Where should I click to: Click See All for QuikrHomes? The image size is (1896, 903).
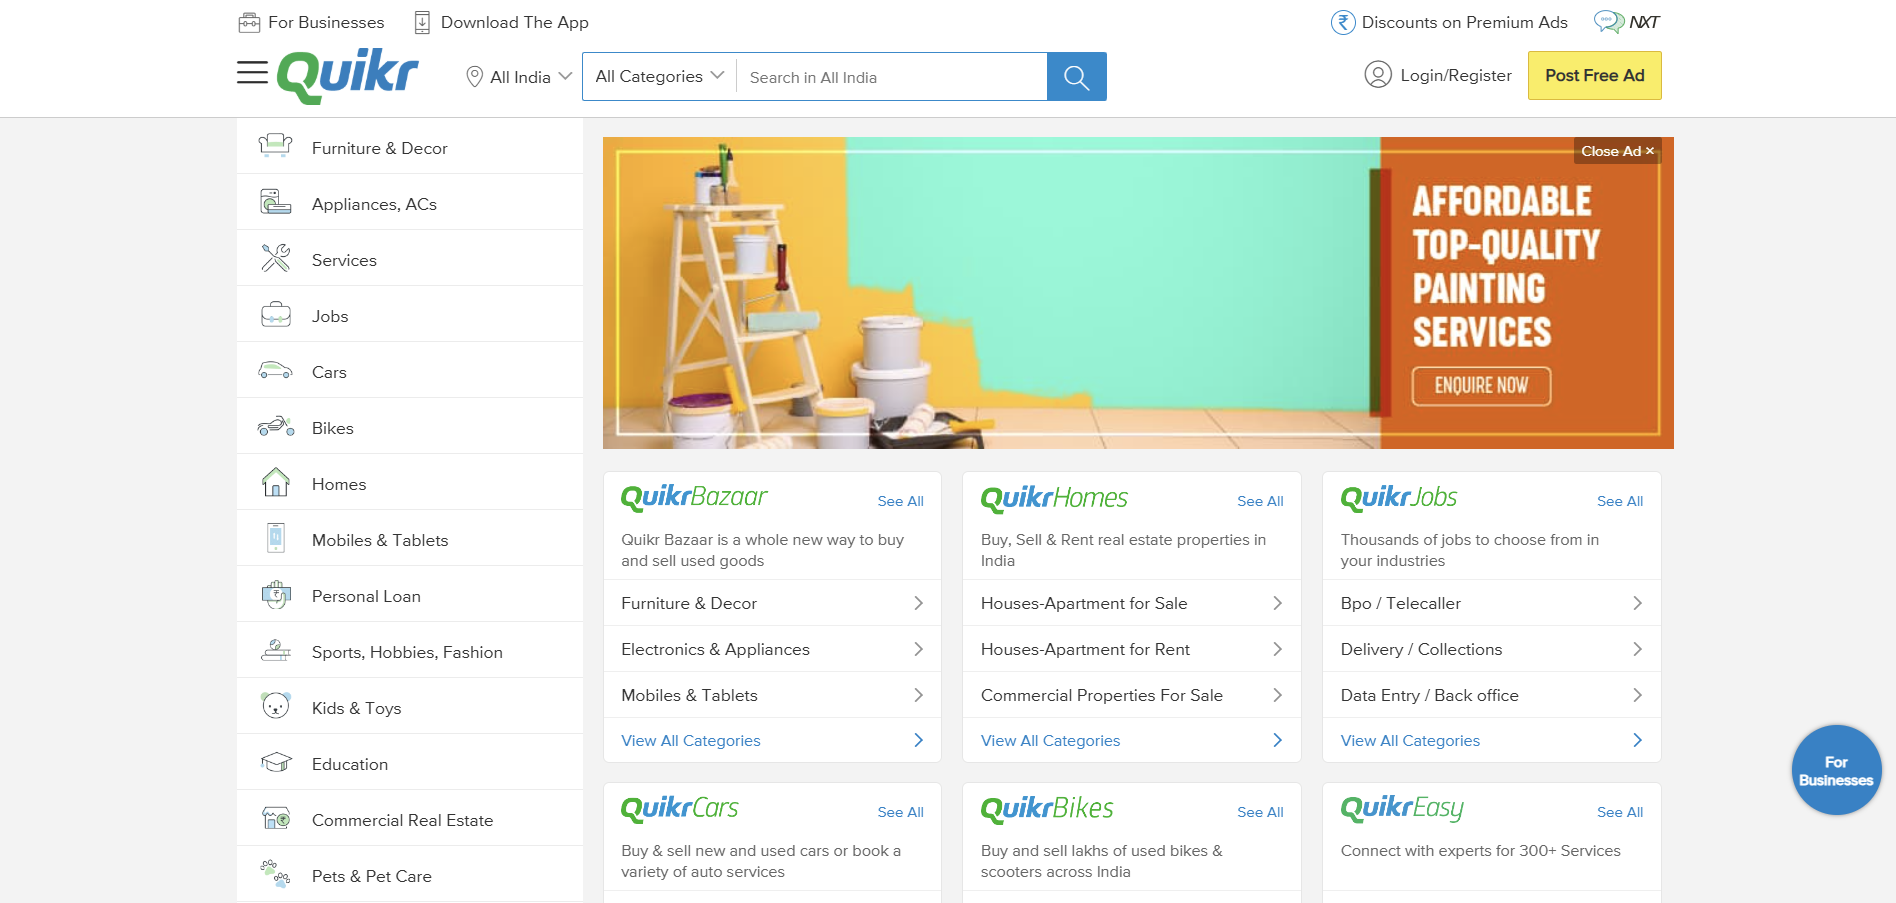1260,501
